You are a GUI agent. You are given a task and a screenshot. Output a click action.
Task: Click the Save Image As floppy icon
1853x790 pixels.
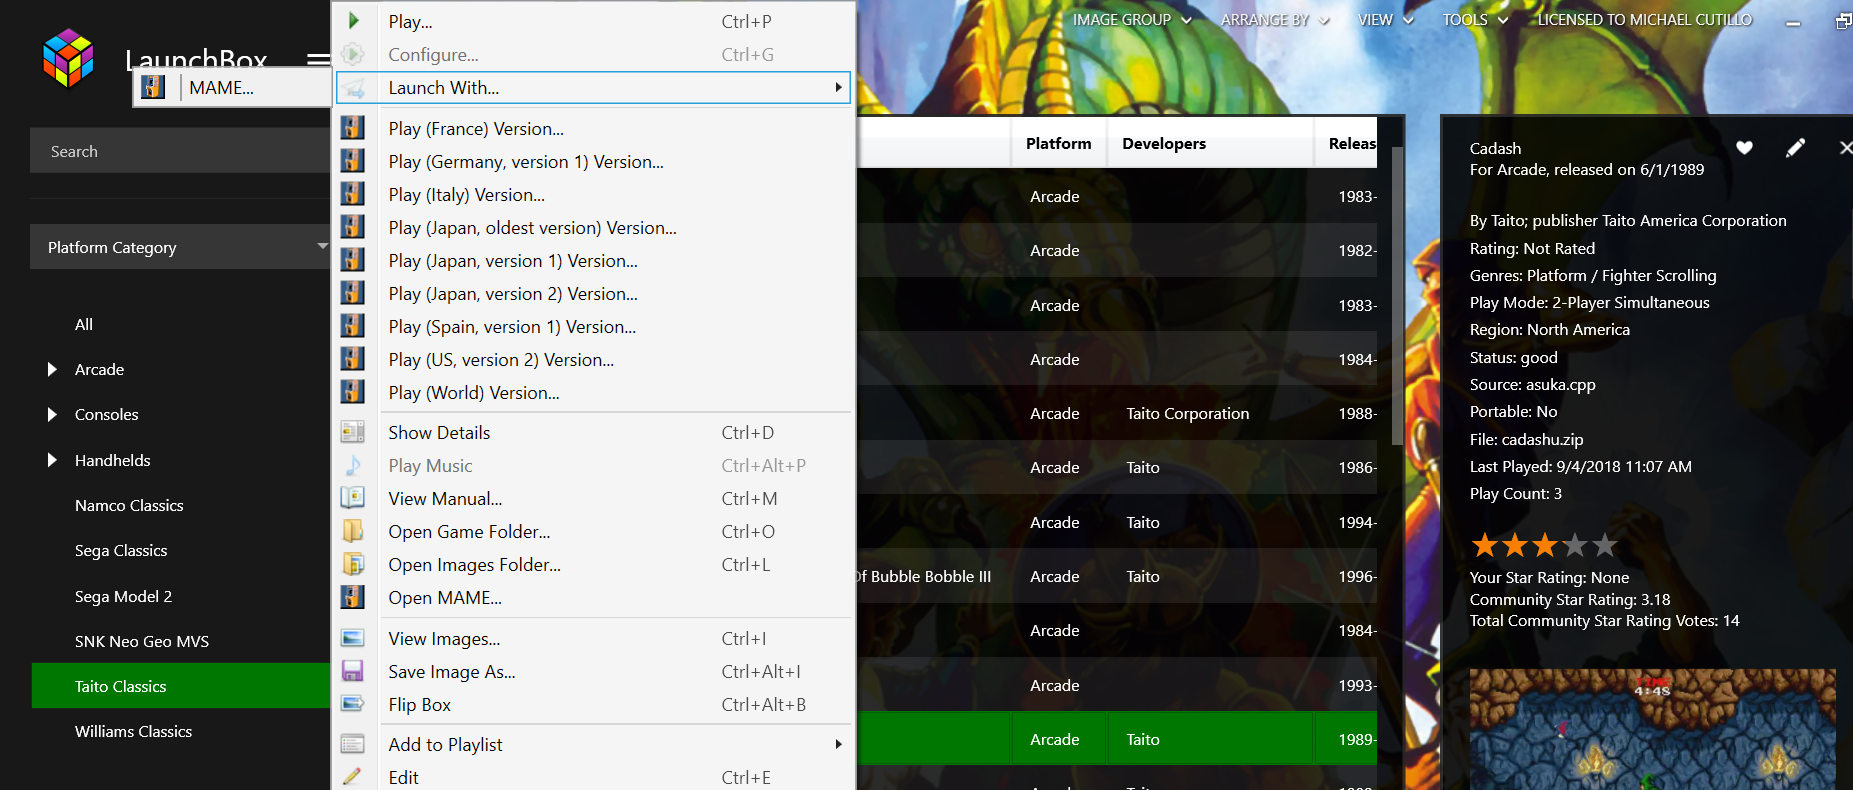click(353, 671)
